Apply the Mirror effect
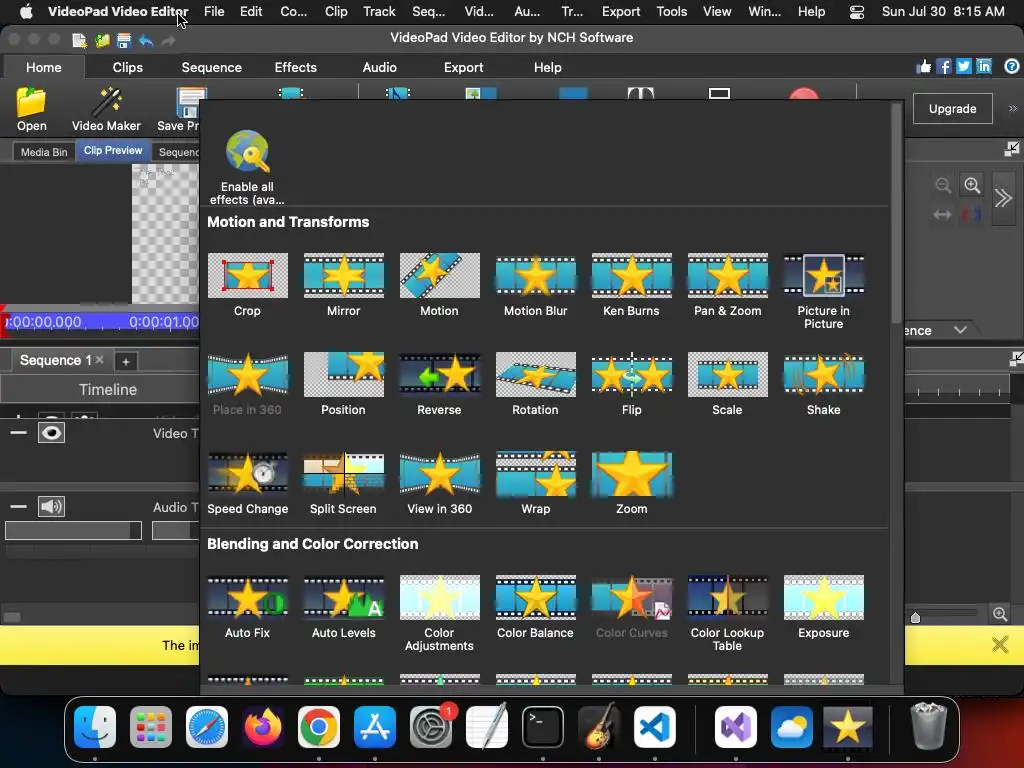1024x768 pixels. coord(344,285)
